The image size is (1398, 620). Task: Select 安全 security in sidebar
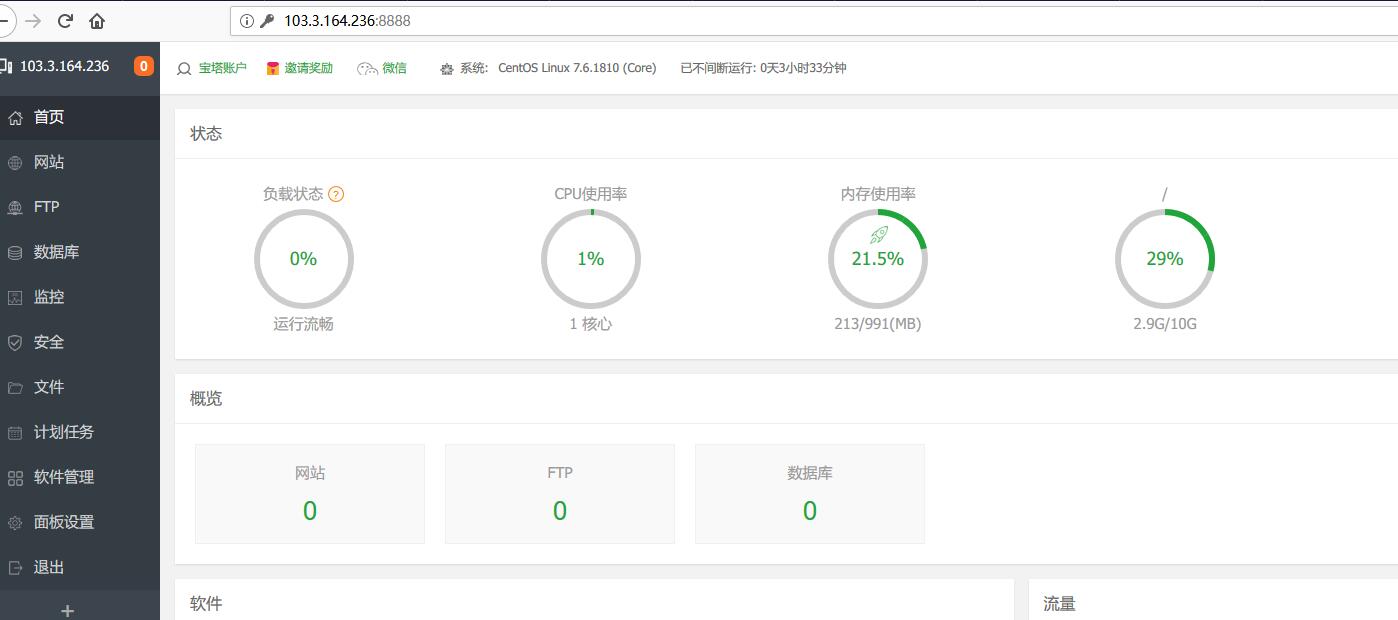pyautogui.click(x=49, y=342)
